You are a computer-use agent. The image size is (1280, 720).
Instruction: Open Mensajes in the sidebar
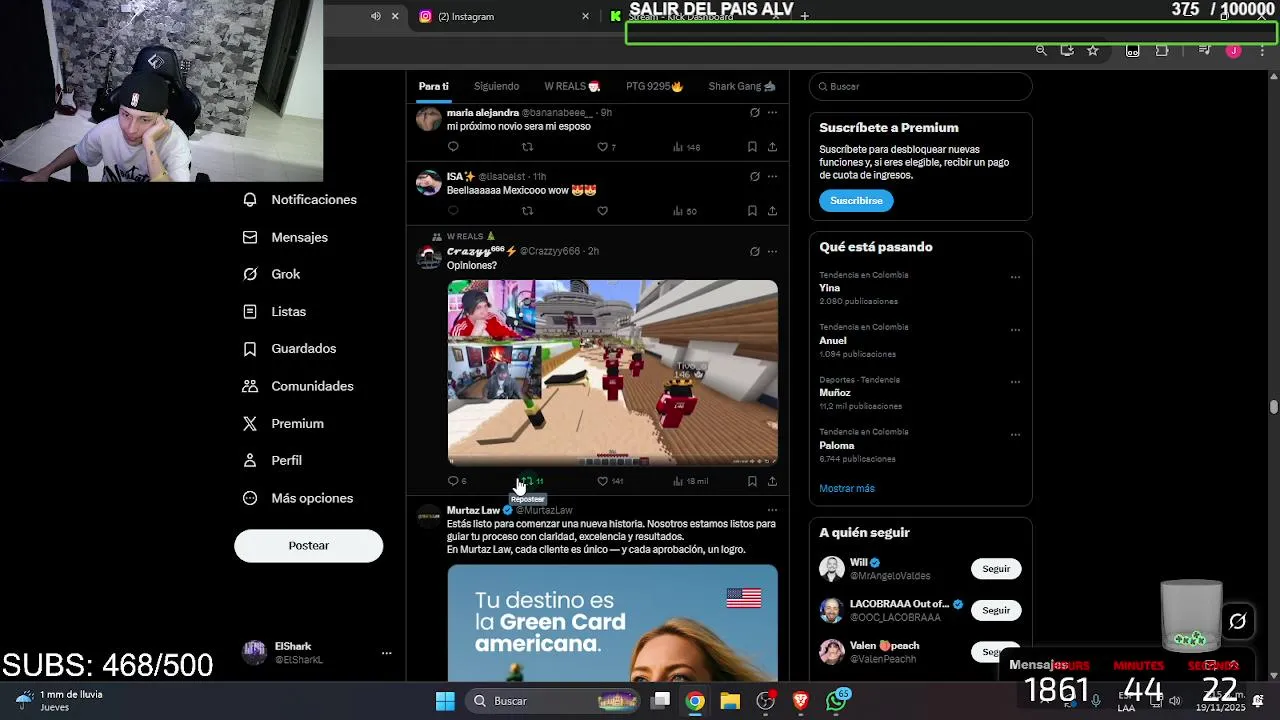click(x=286, y=237)
